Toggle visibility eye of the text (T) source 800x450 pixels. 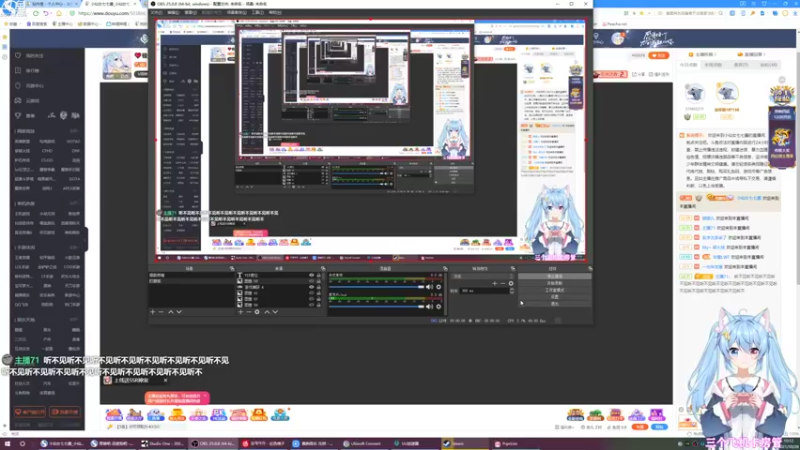tap(311, 276)
